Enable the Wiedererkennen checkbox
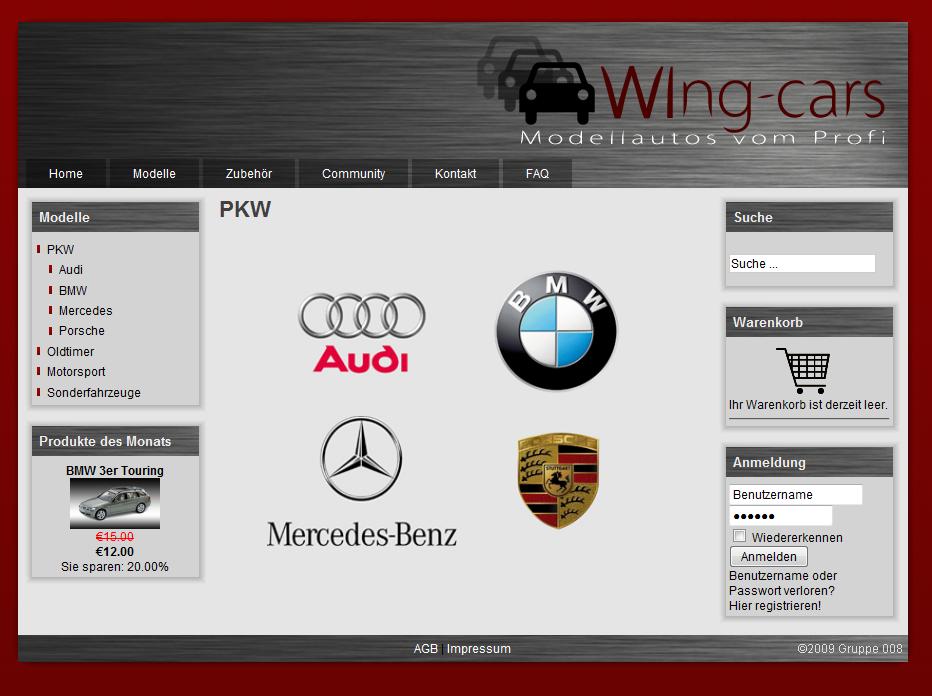Image resolution: width=932 pixels, height=696 pixels. tap(740, 537)
